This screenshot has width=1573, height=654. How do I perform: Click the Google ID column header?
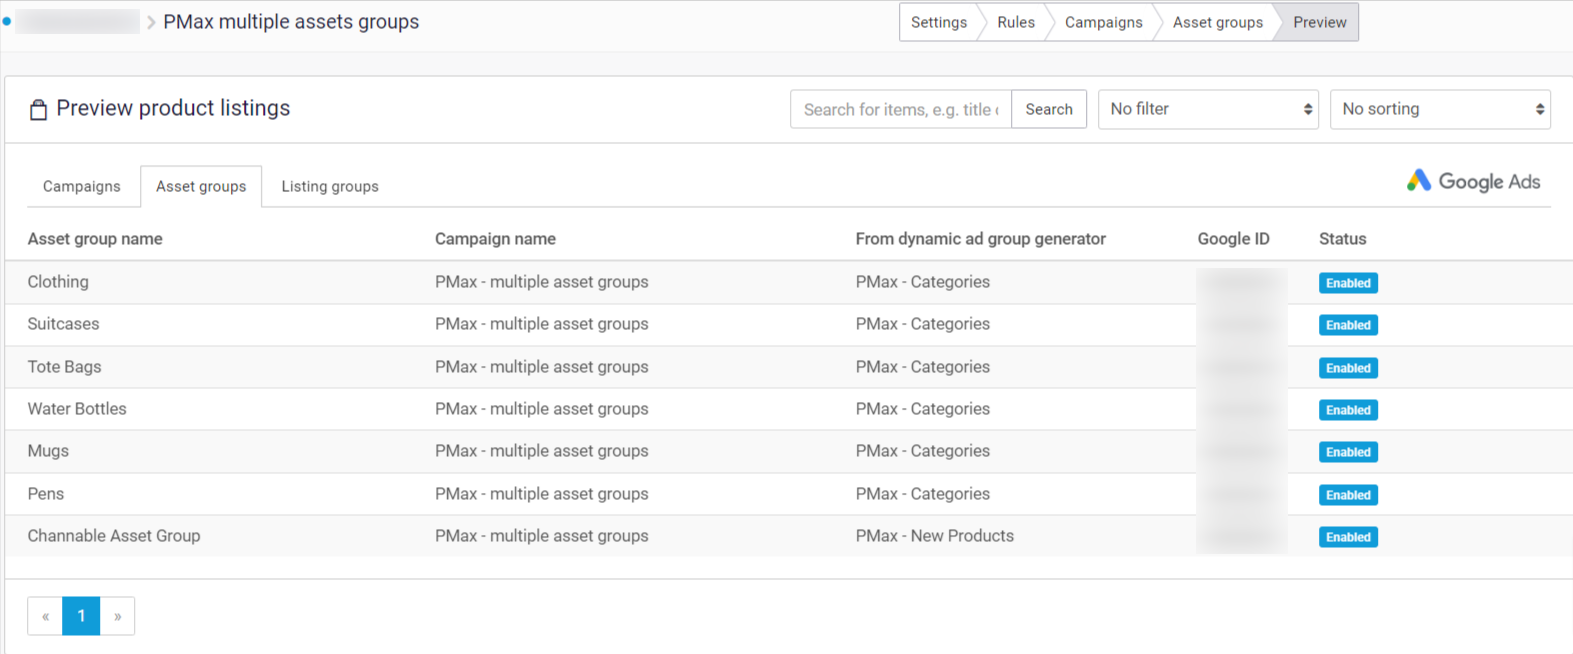pos(1234,239)
